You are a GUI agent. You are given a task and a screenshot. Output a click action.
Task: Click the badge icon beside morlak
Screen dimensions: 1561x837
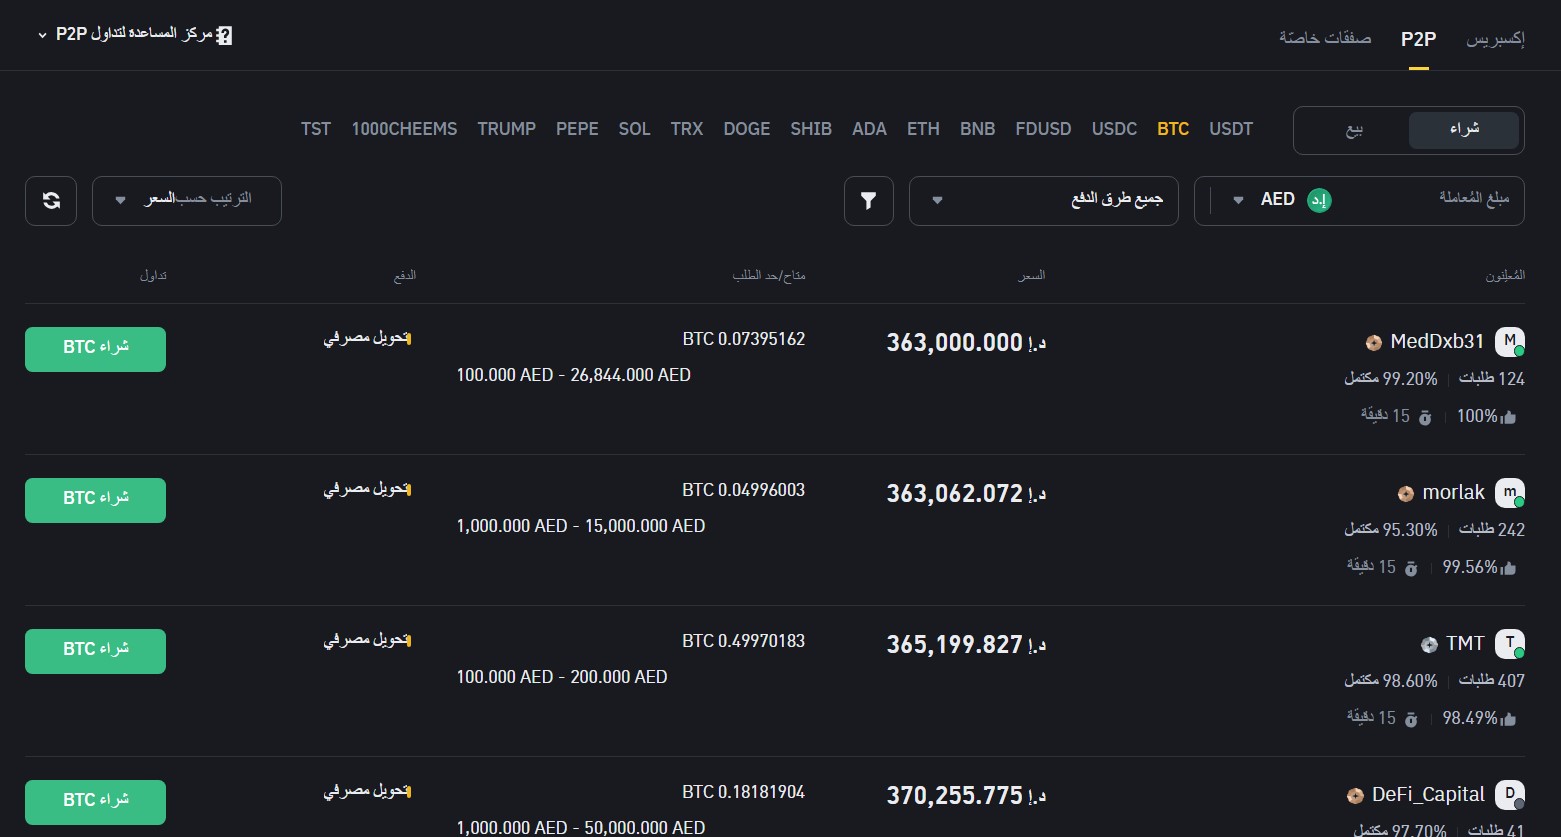pos(1406,494)
